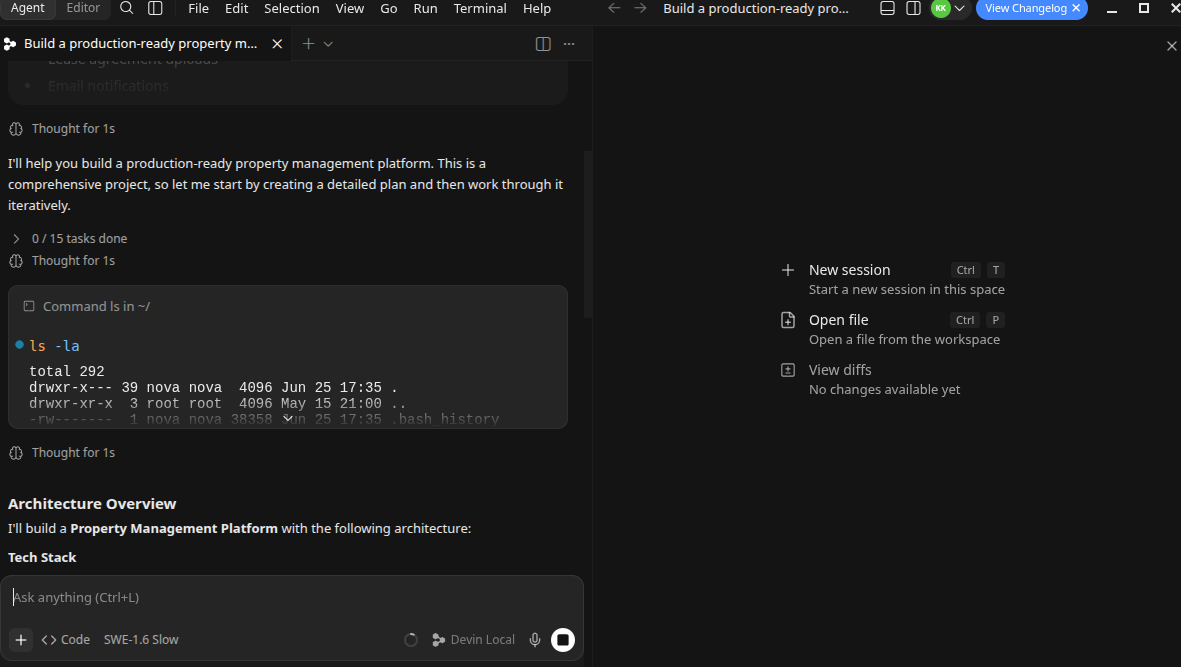
Task: Dismiss the View Changelog badge
Action: 1076,8
